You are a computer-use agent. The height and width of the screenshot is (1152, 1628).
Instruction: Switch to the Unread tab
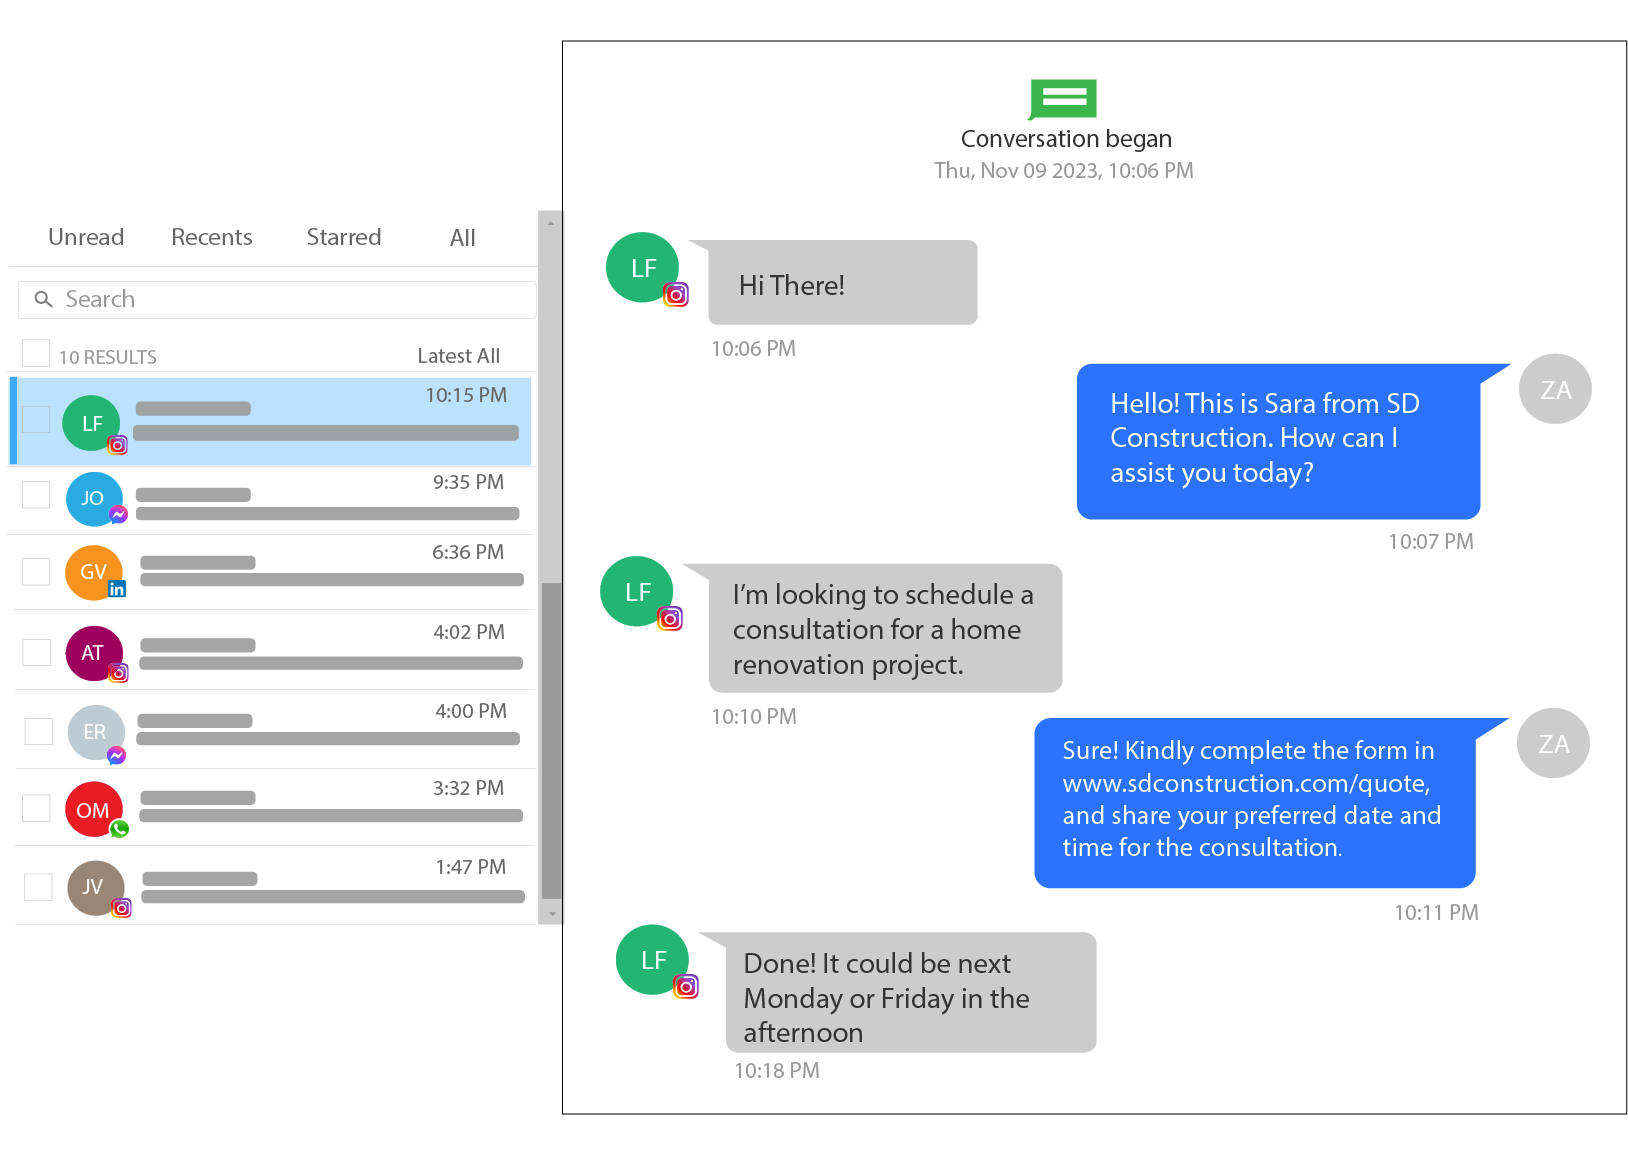86,237
